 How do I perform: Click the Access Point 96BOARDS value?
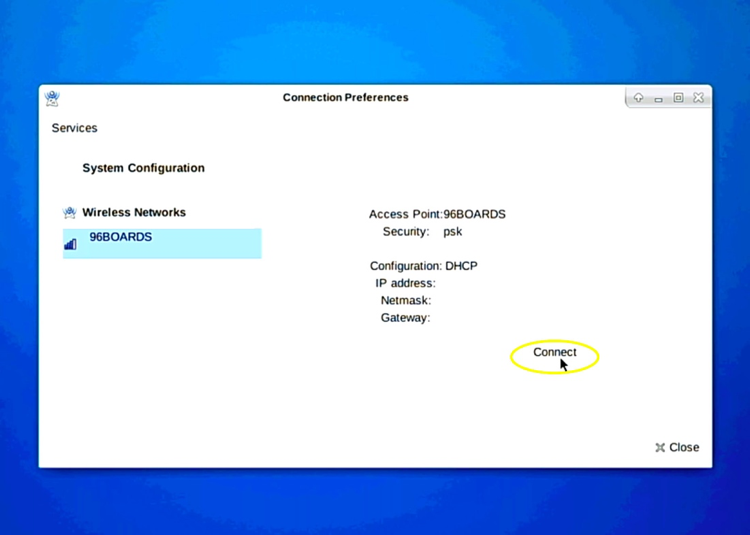[475, 214]
